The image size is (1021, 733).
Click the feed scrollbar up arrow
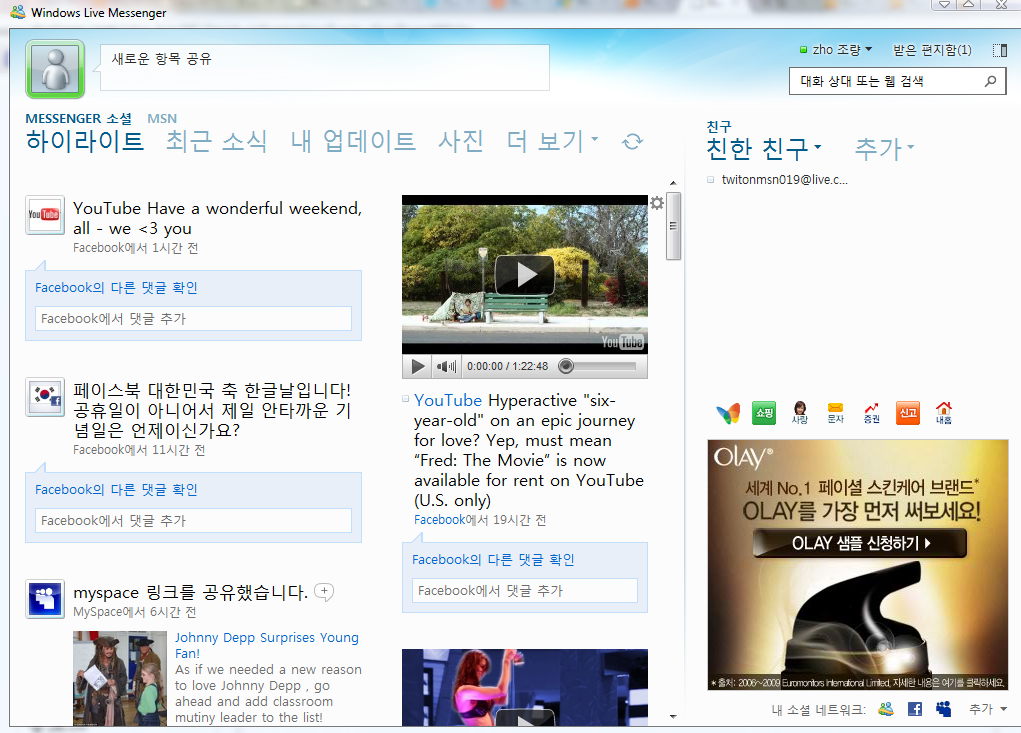[673, 183]
